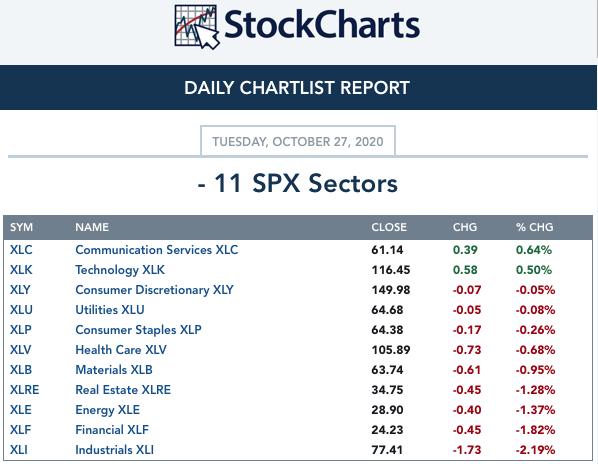Viewport: 598px width, 464px height.
Task: Click the NAME column header
Action: point(92,227)
